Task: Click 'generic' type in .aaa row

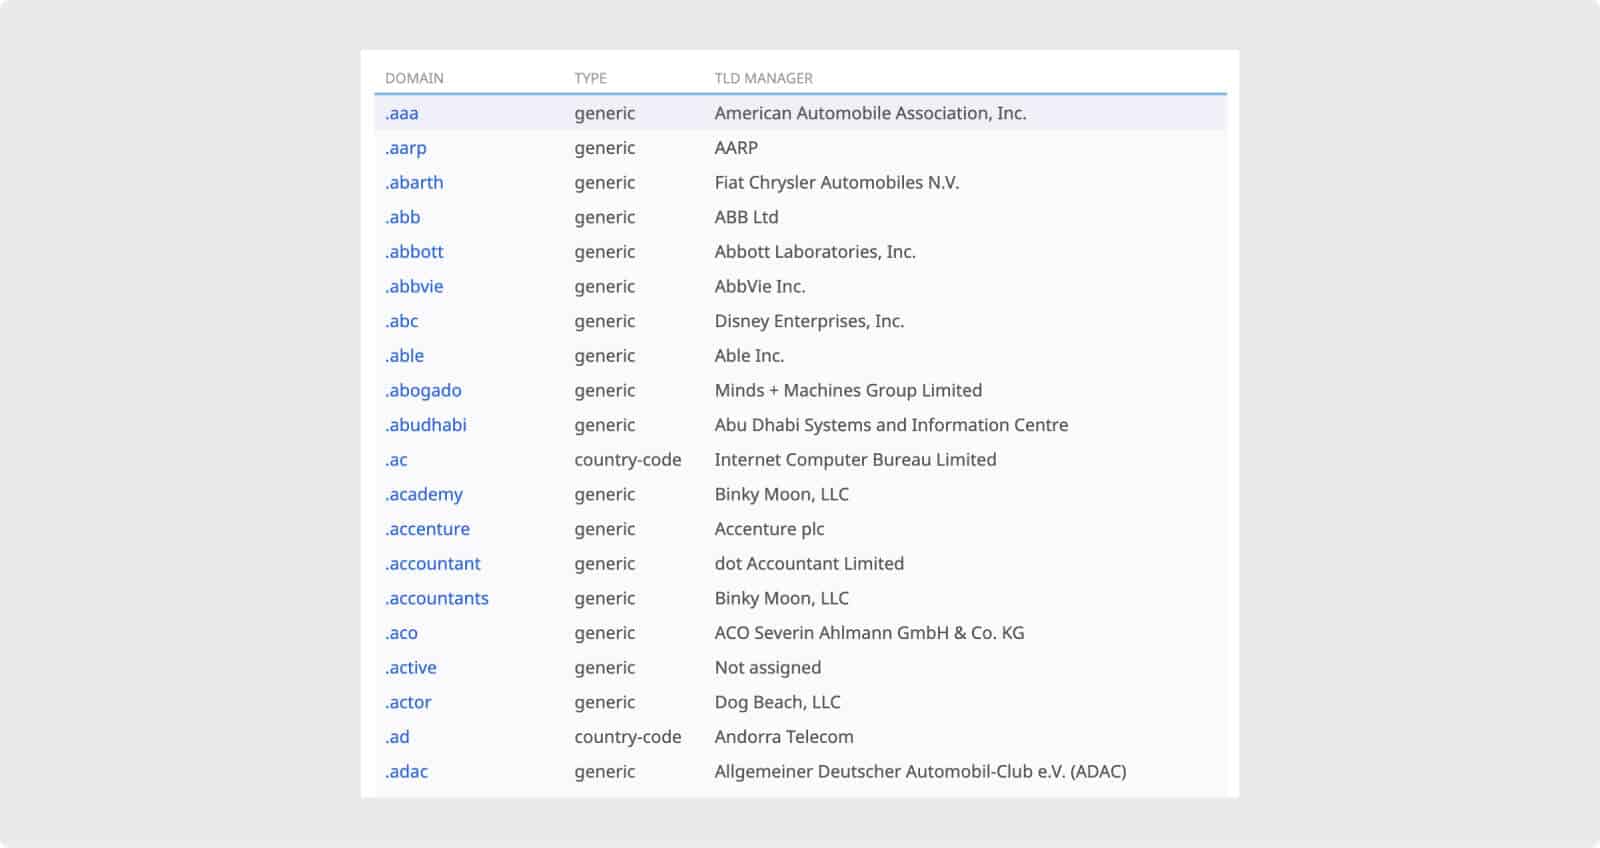Action: tap(605, 113)
